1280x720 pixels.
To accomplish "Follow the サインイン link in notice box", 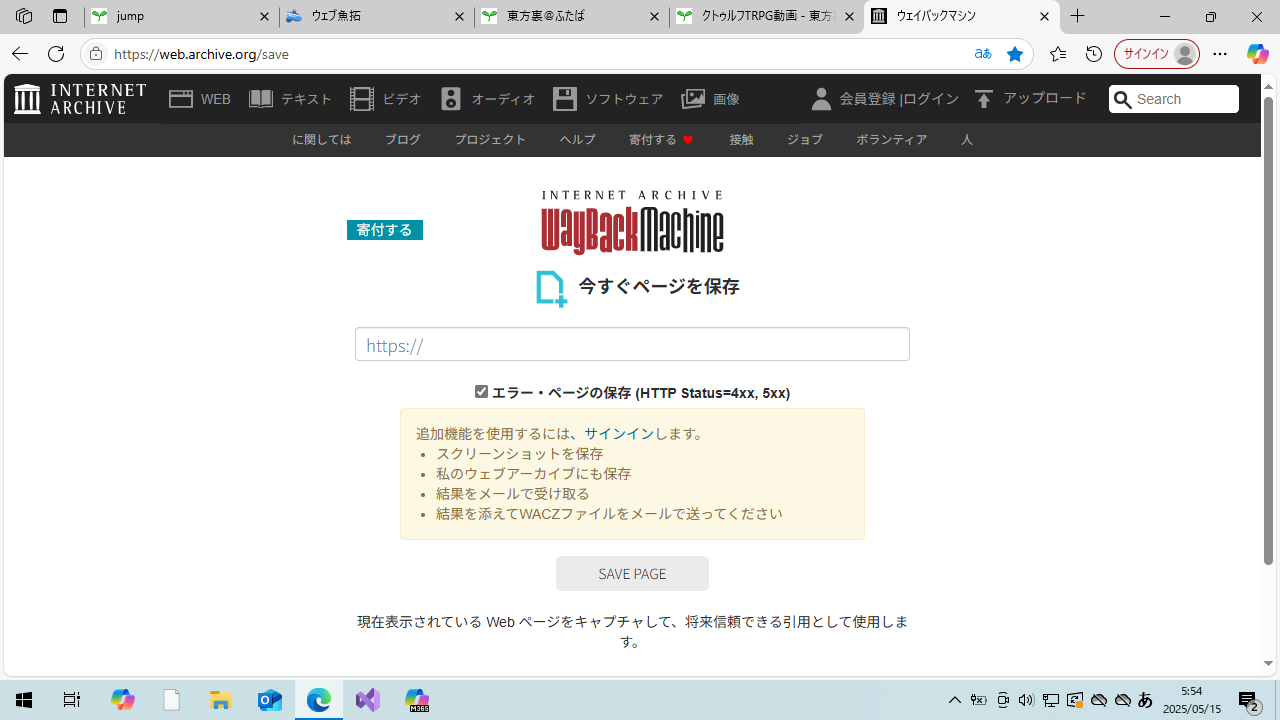I will click(619, 434).
